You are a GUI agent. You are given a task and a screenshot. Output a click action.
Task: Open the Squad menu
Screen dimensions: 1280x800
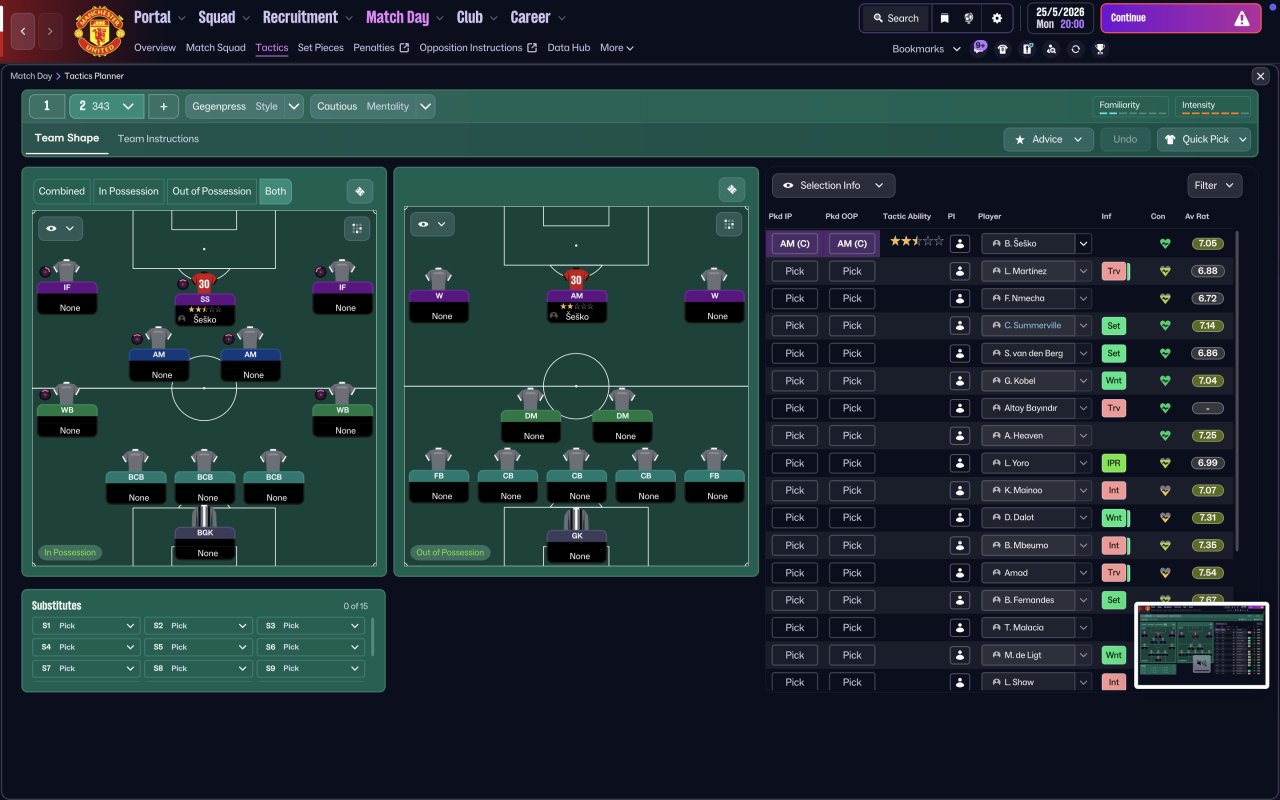pyautogui.click(x=225, y=17)
